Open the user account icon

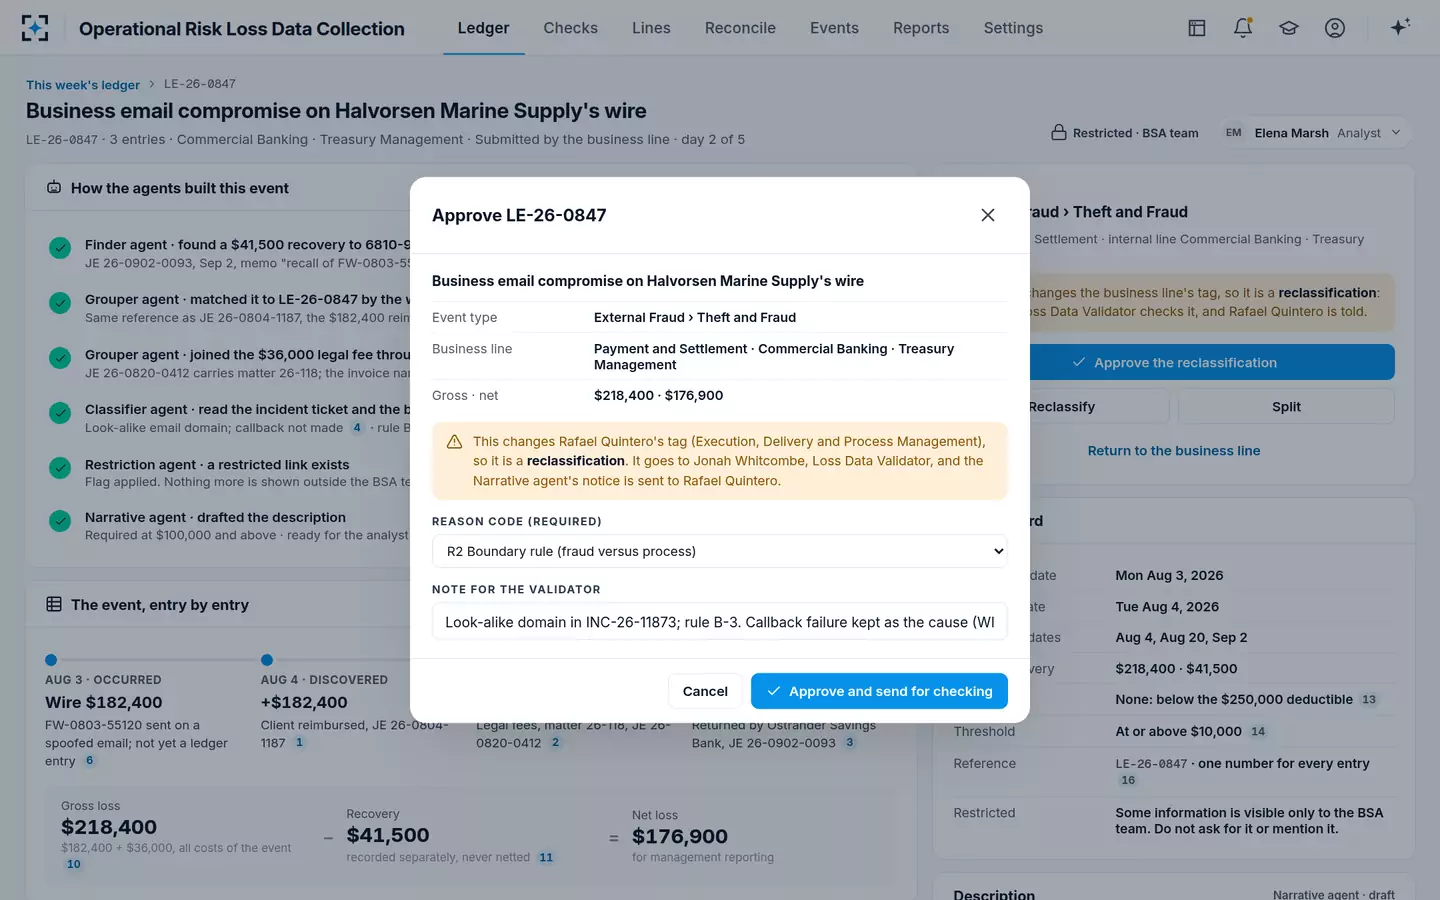click(x=1335, y=28)
